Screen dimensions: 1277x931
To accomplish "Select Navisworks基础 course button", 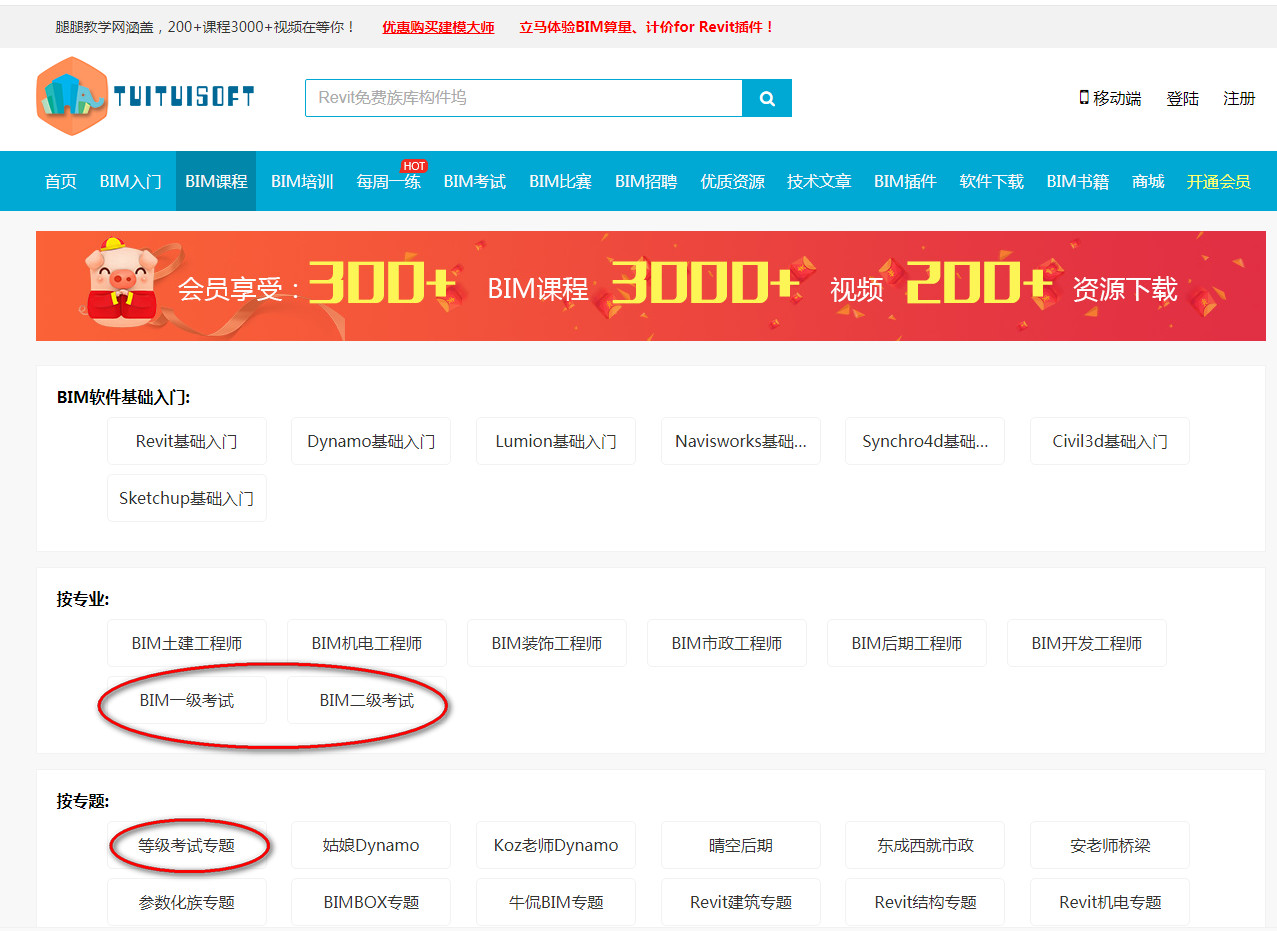I will pos(741,441).
